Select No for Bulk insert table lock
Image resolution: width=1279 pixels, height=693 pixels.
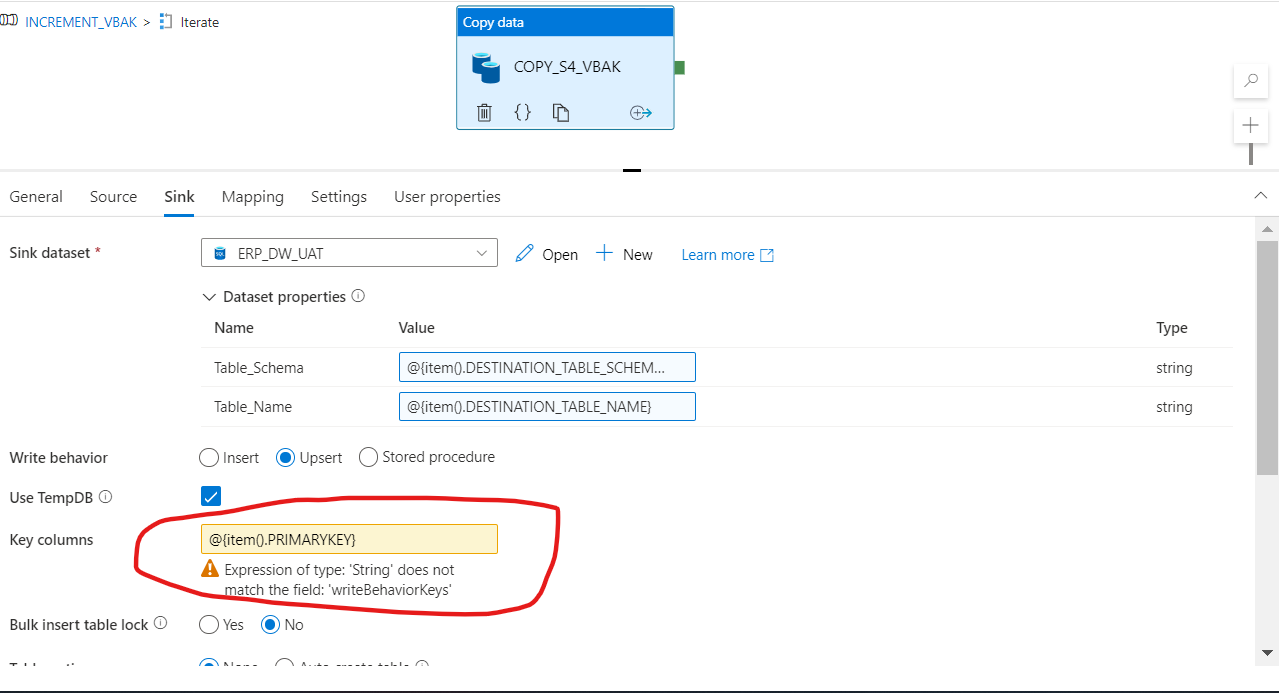(271, 624)
